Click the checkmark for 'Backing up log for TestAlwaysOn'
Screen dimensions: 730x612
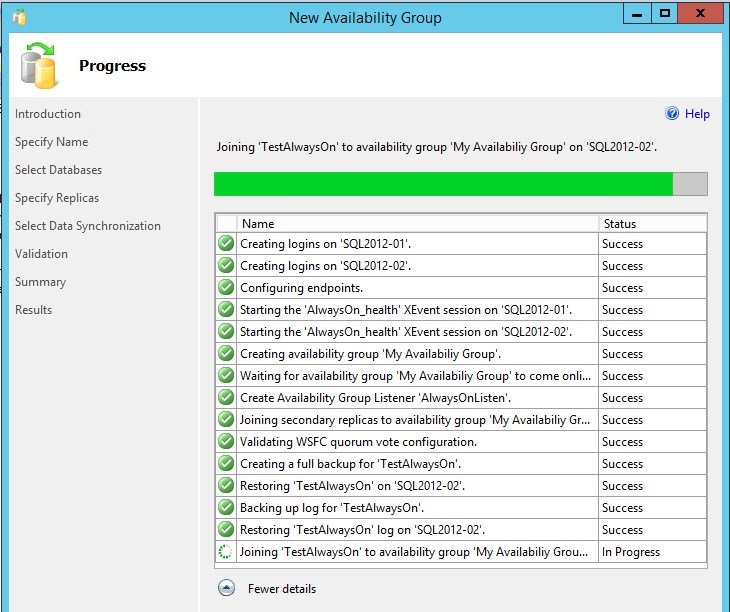pos(226,508)
